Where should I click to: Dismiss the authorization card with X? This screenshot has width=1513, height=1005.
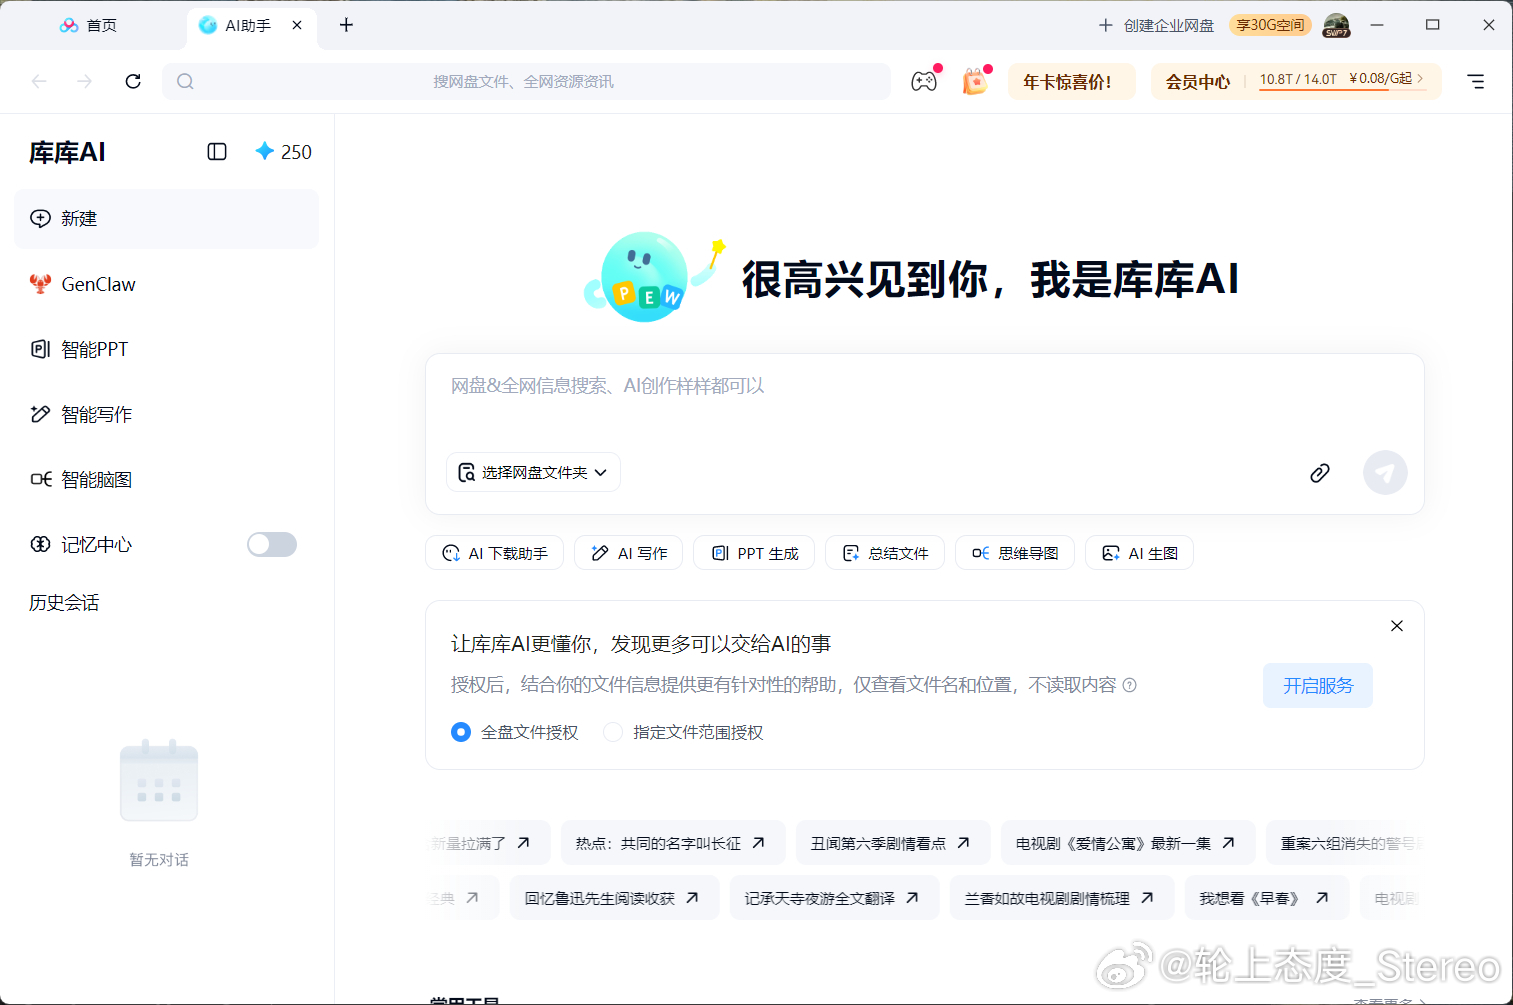click(1397, 626)
